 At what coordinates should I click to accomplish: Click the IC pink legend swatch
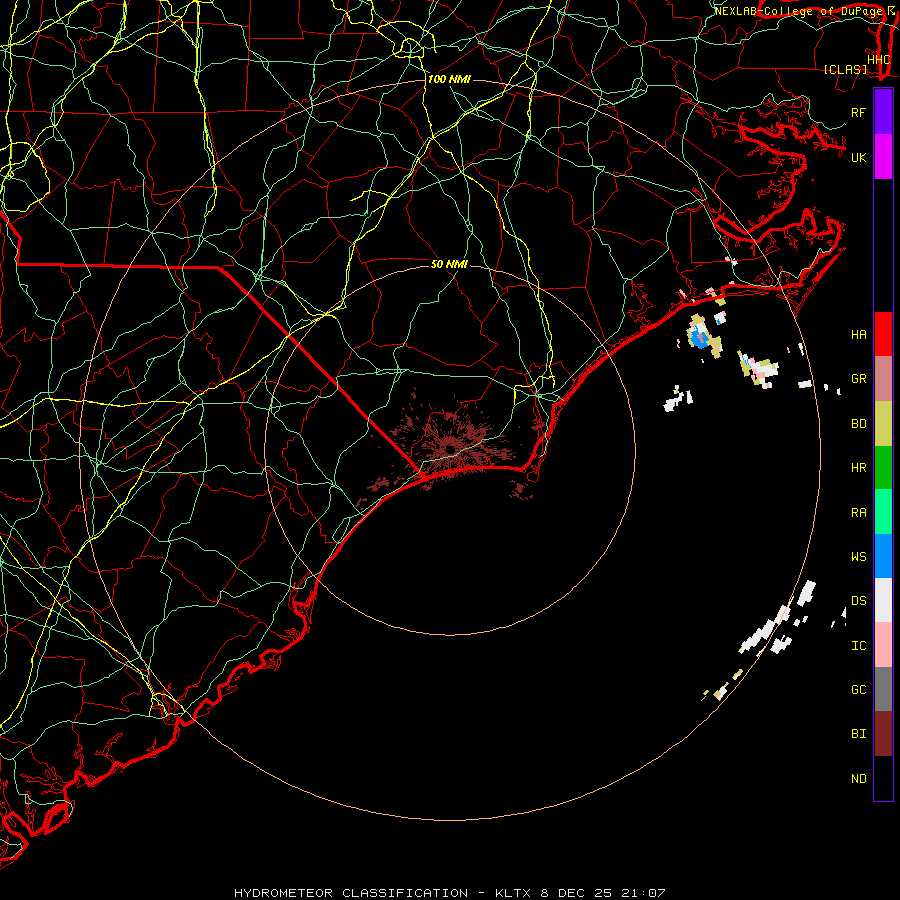pyautogui.click(x=883, y=645)
